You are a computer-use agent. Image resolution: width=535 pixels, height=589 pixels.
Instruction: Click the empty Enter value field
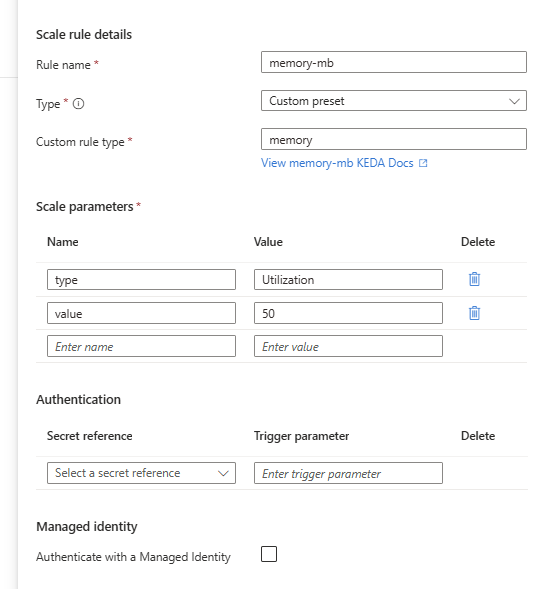(348, 346)
